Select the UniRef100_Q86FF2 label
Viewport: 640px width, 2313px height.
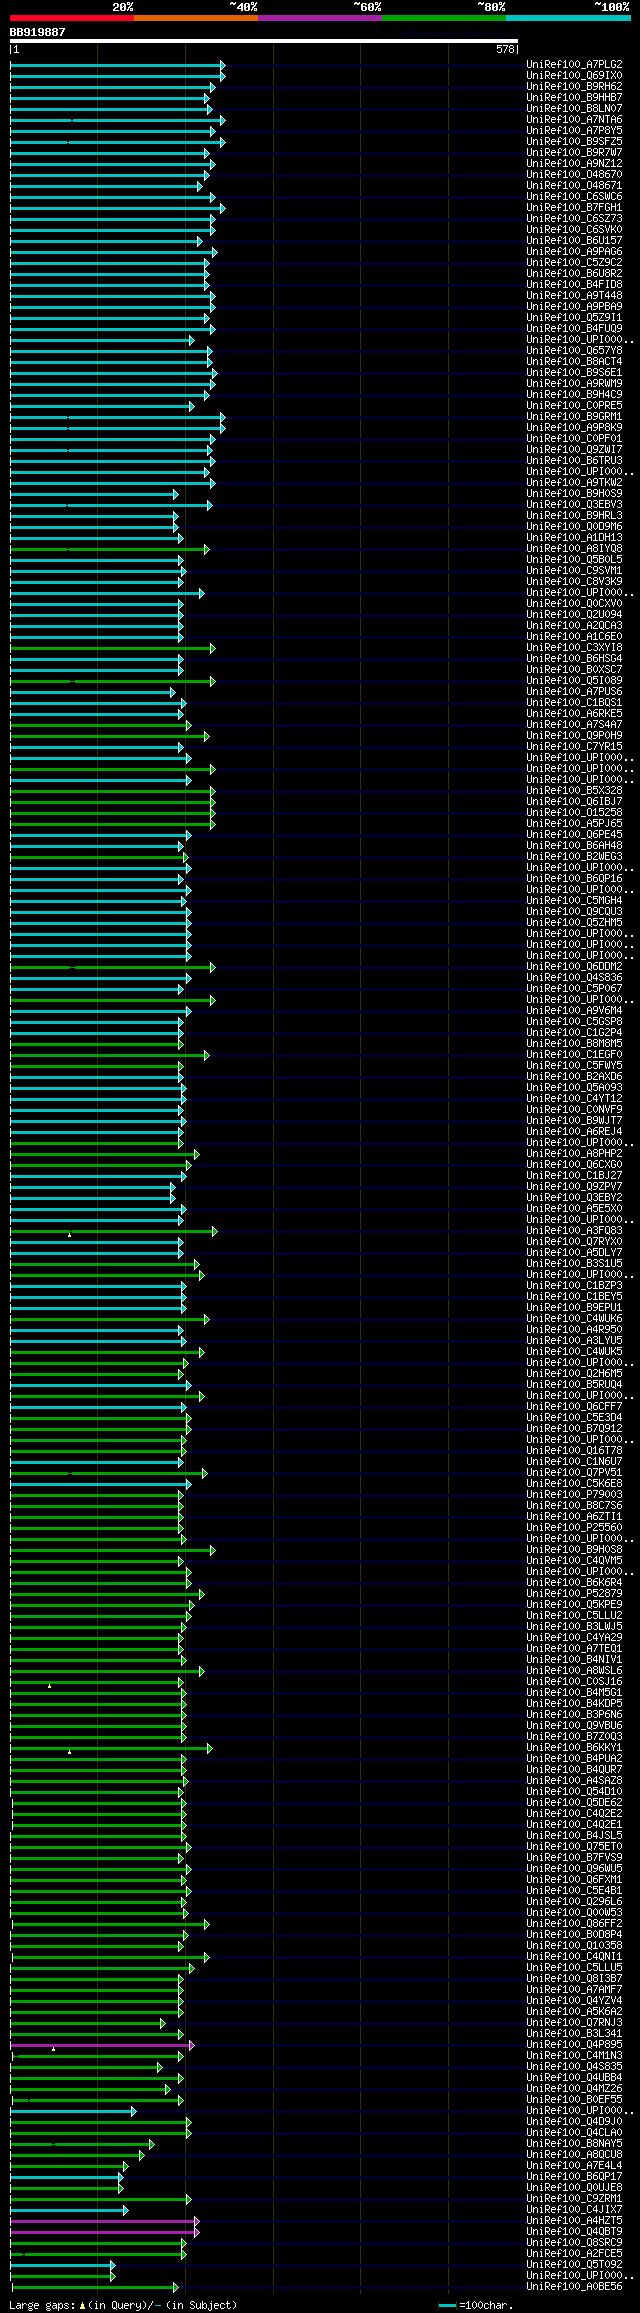click(574, 1924)
